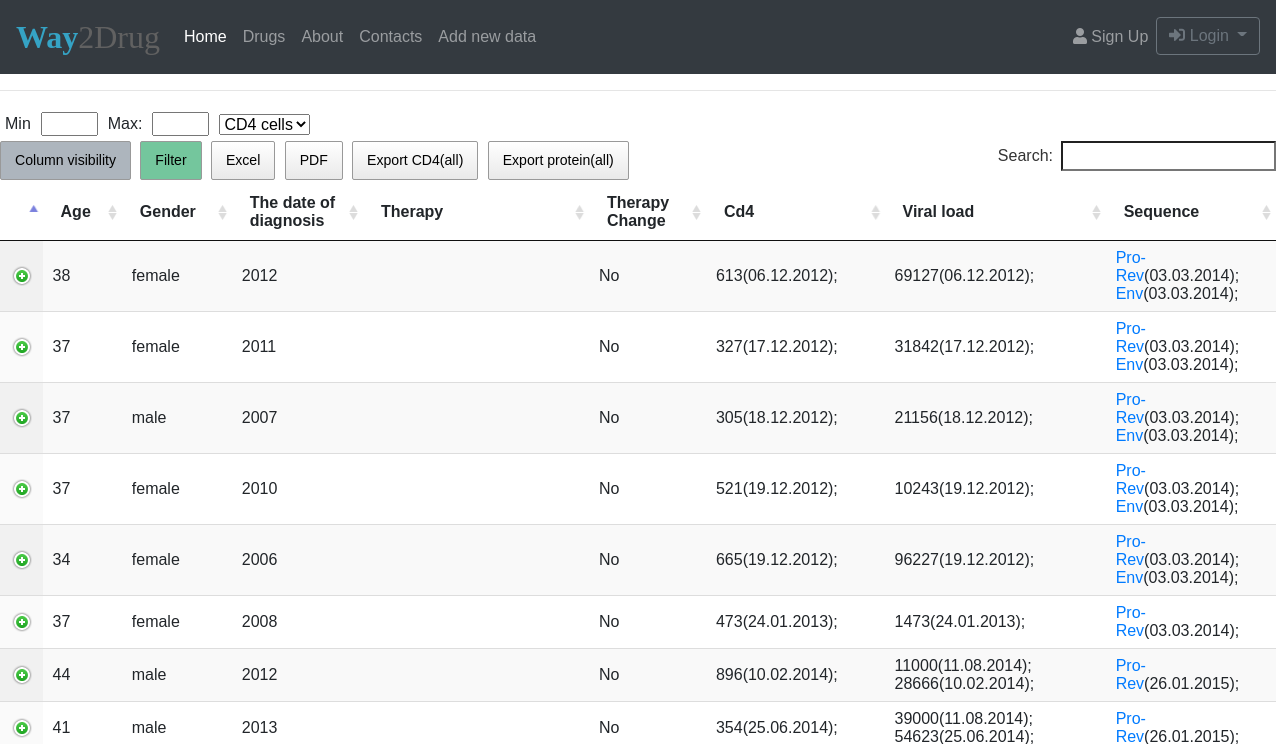Open Pro-Rev link in 2007 row
Viewport: 1276px width, 744px height.
point(1130,408)
